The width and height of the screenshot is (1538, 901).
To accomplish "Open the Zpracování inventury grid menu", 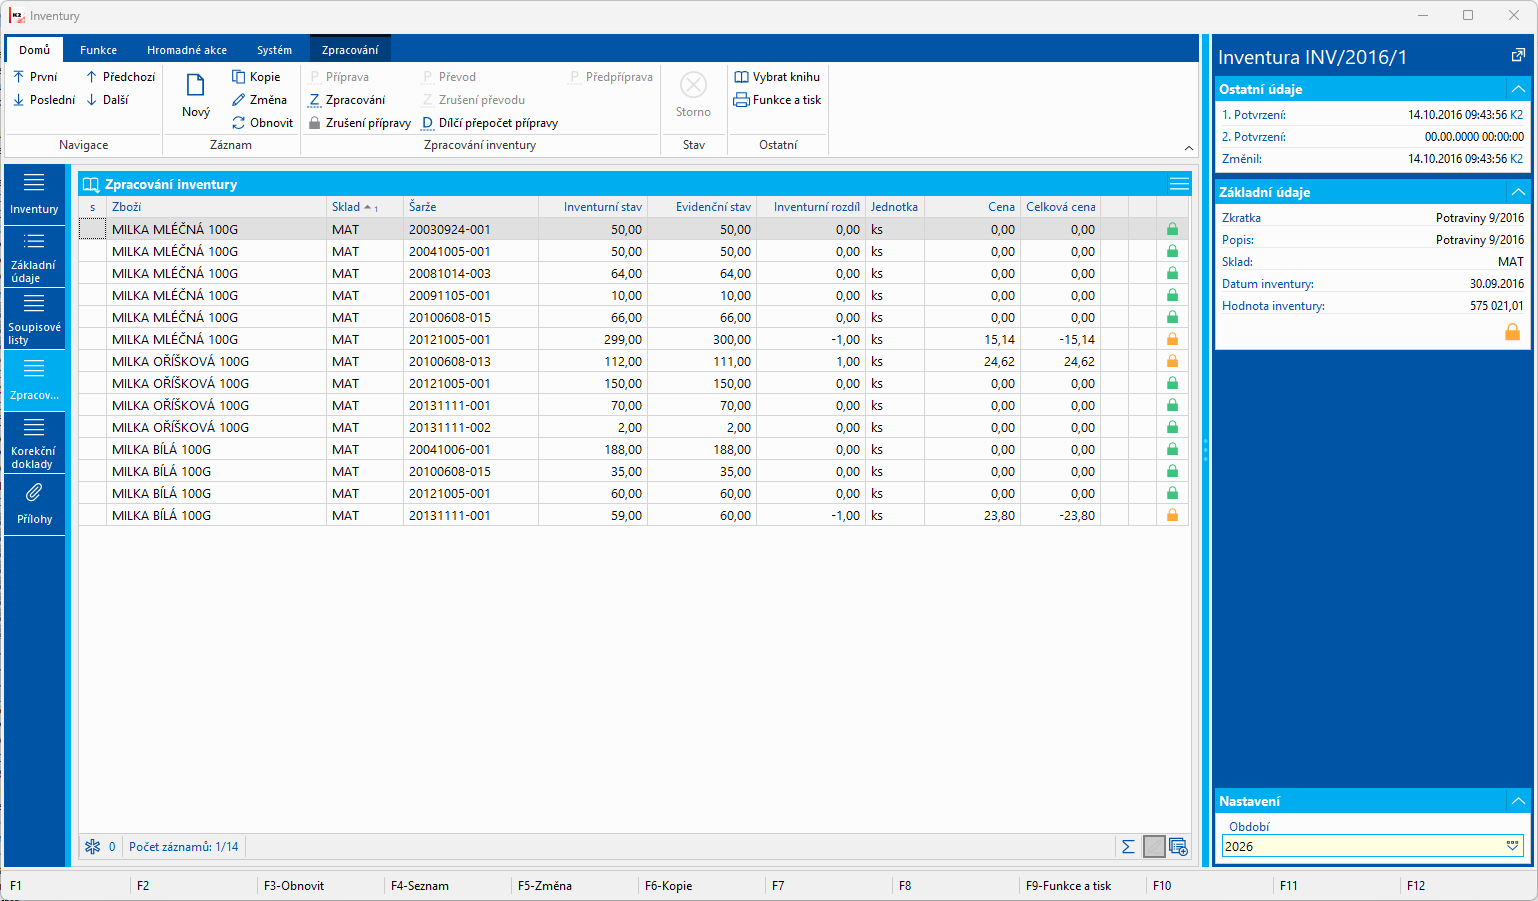I will [x=1179, y=184].
